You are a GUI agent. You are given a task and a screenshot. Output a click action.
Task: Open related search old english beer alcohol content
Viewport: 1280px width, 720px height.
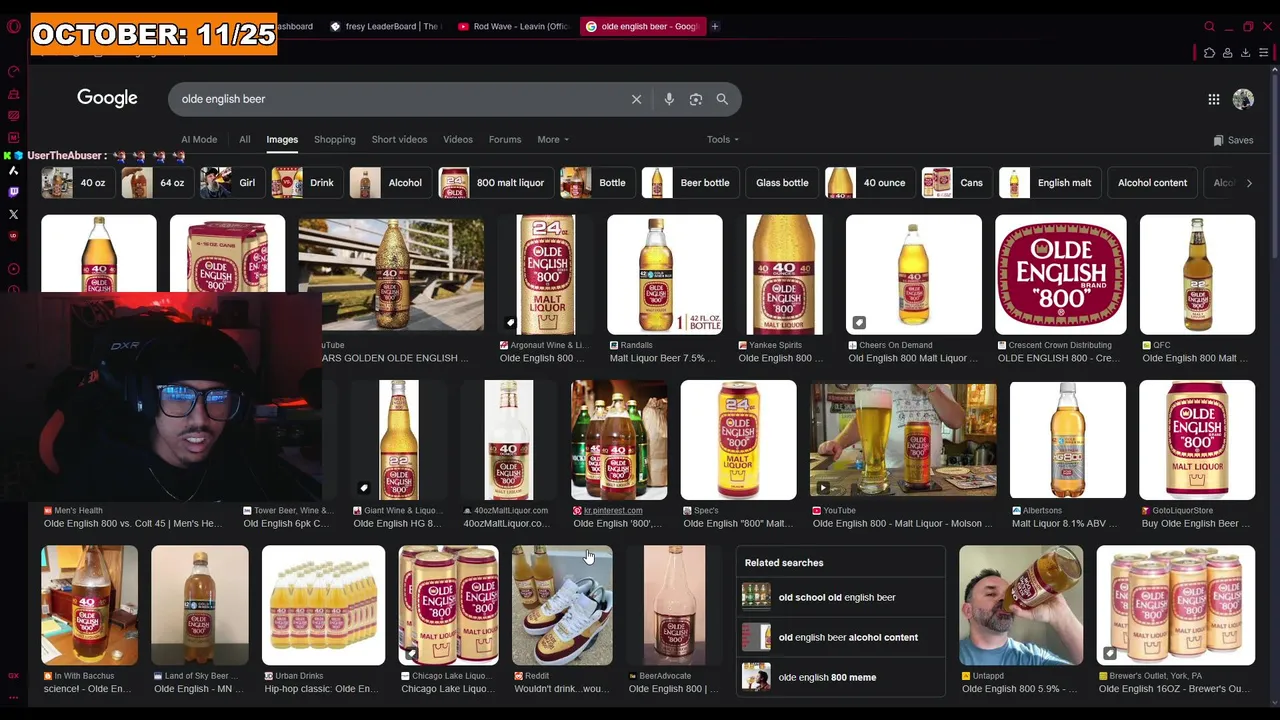[840, 637]
